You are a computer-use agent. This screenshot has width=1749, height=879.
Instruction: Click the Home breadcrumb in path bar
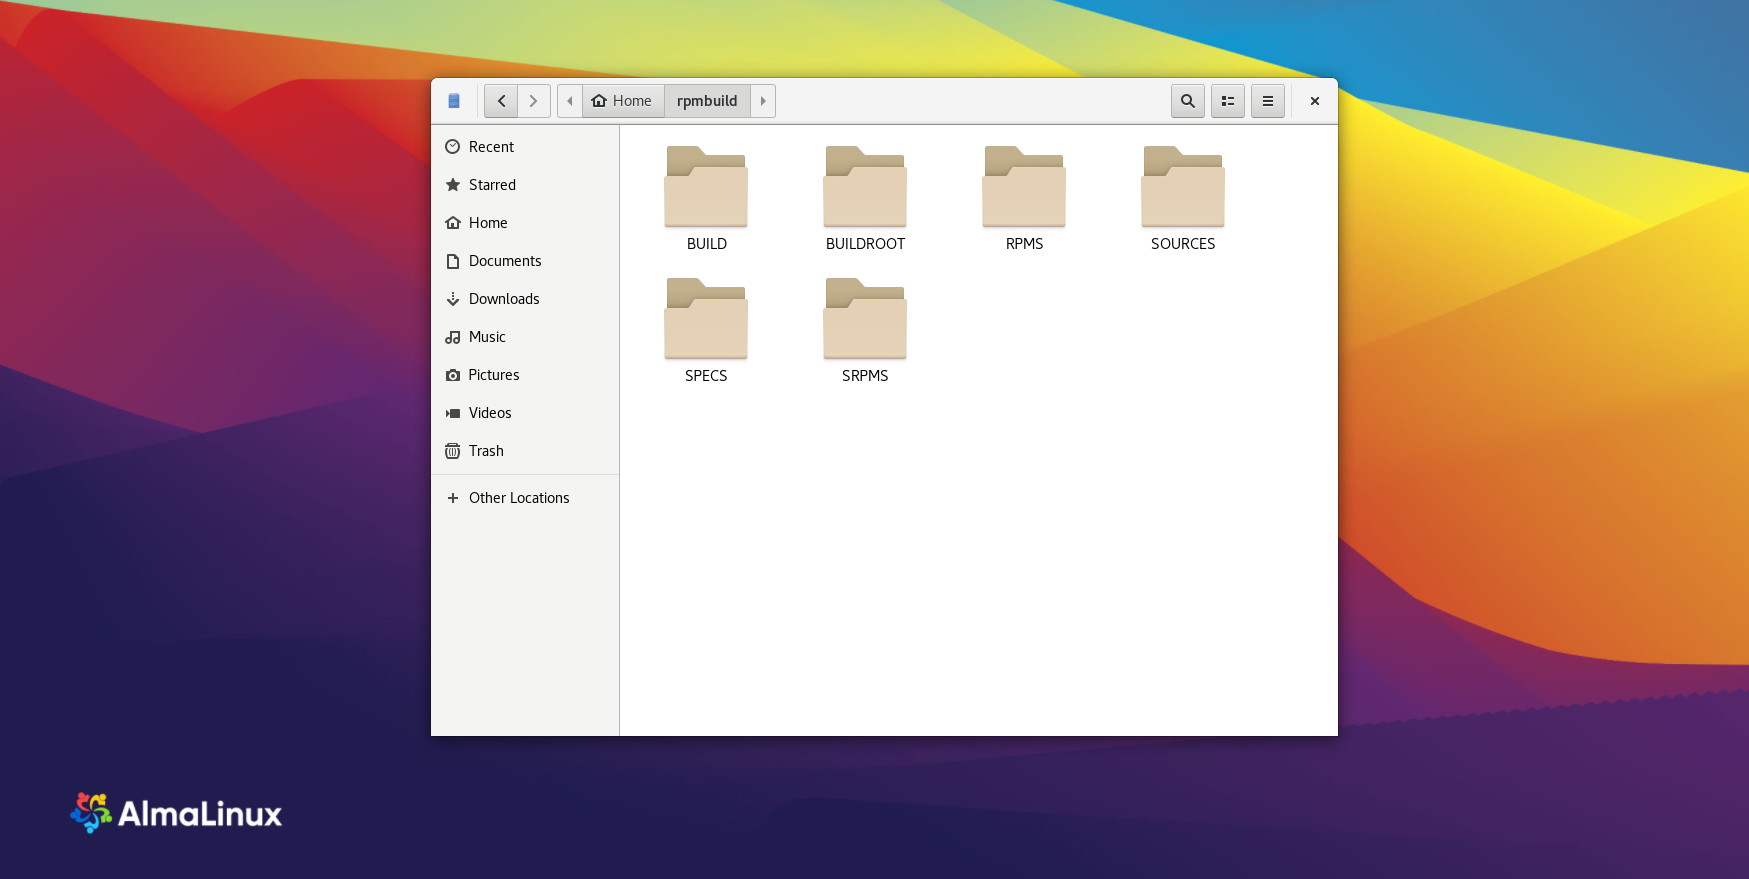coord(622,101)
